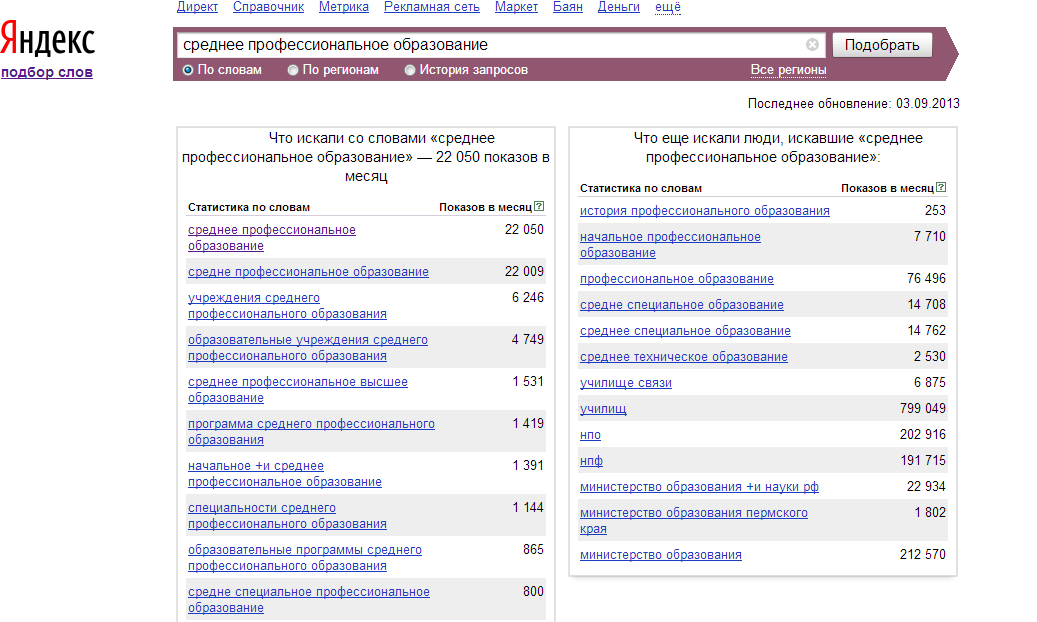Select the 'По словам' radio button
This screenshot has height=622, width=1037.
[x=188, y=70]
